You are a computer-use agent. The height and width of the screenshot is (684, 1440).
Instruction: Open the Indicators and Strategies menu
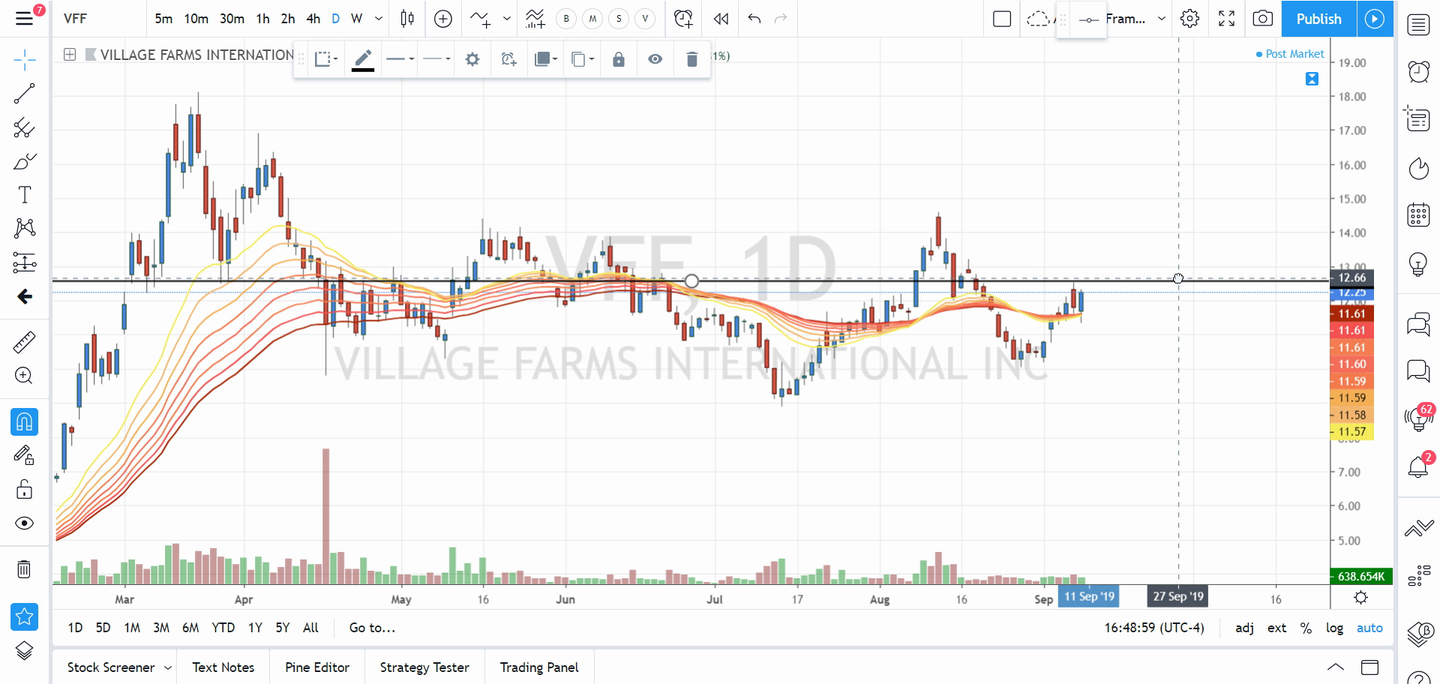[481, 19]
